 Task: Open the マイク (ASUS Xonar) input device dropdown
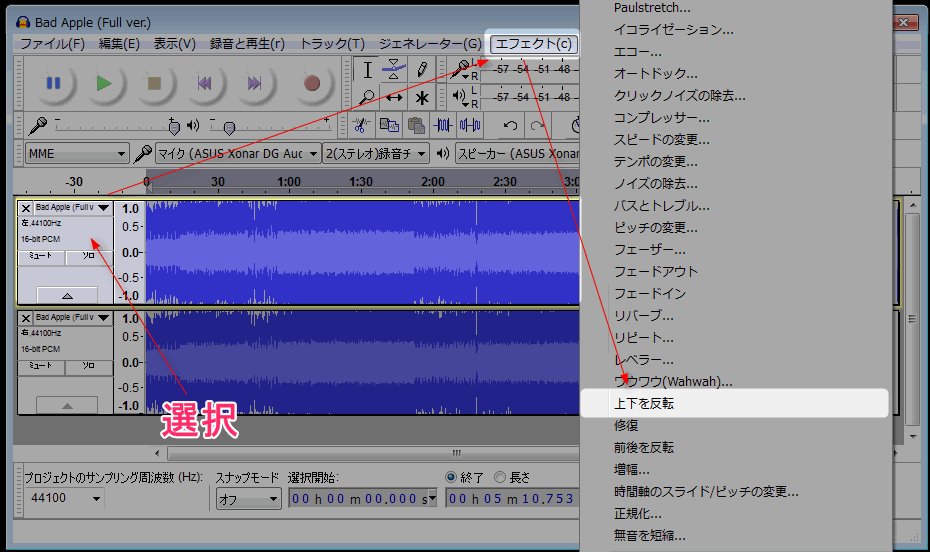click(238, 154)
